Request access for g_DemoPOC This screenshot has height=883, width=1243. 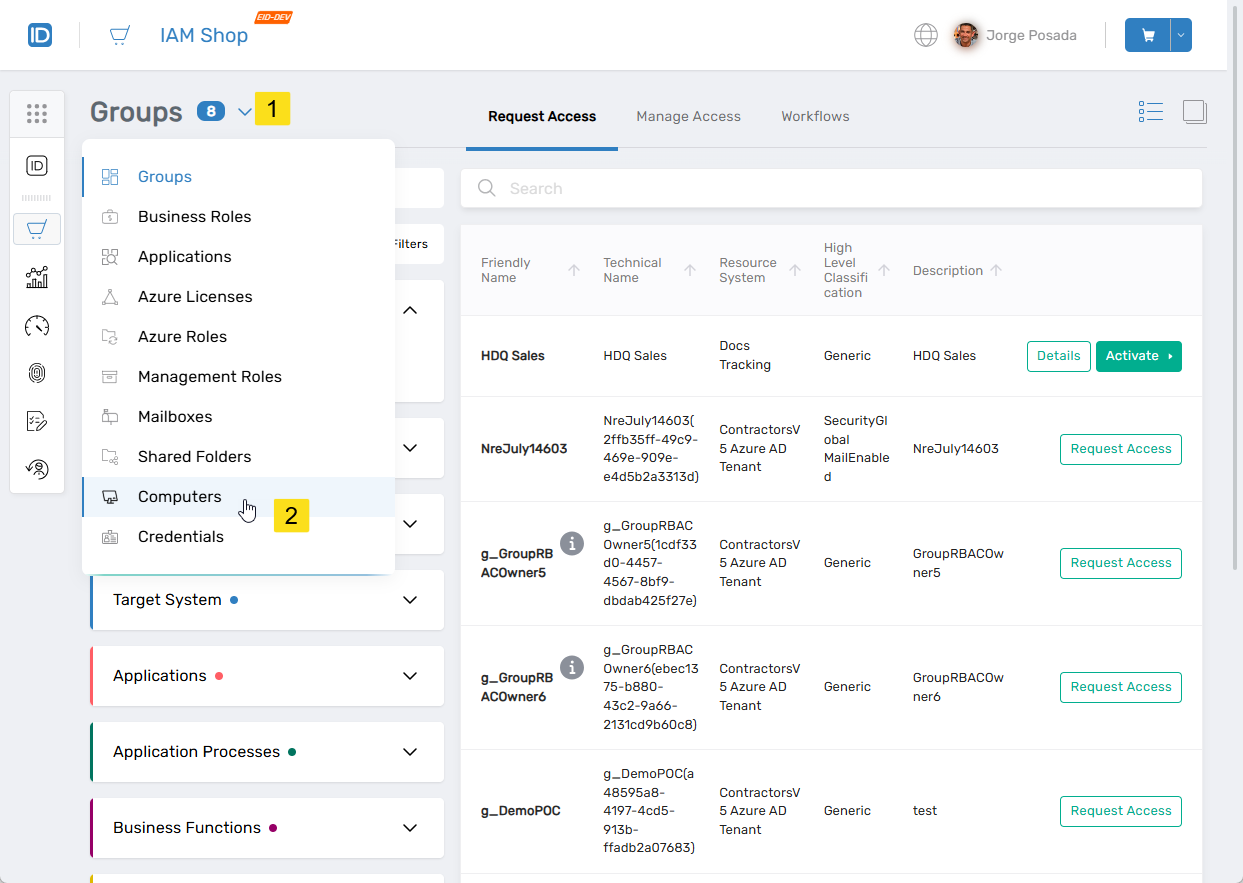coord(1120,811)
